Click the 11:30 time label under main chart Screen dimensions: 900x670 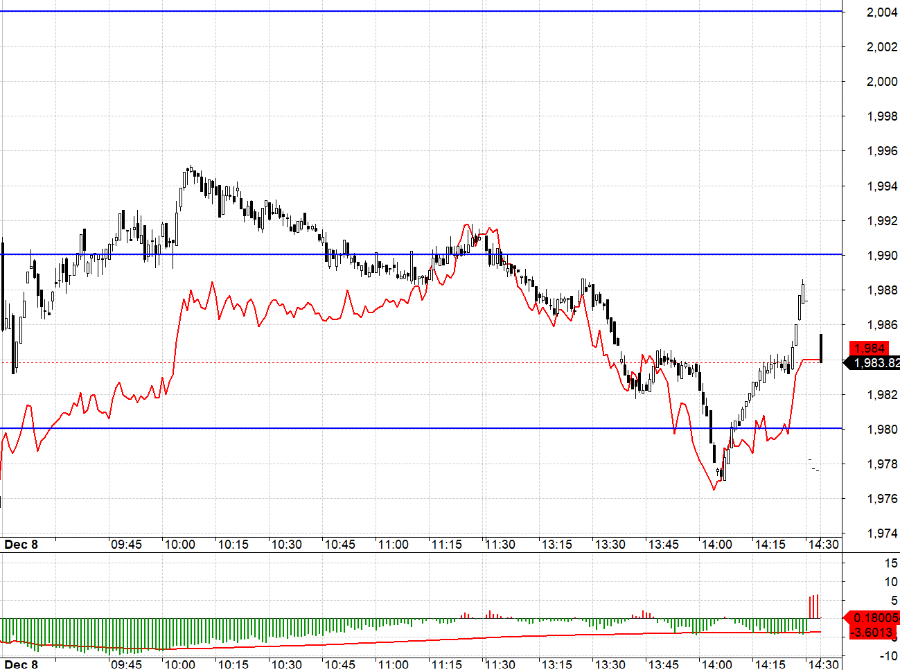coord(500,545)
